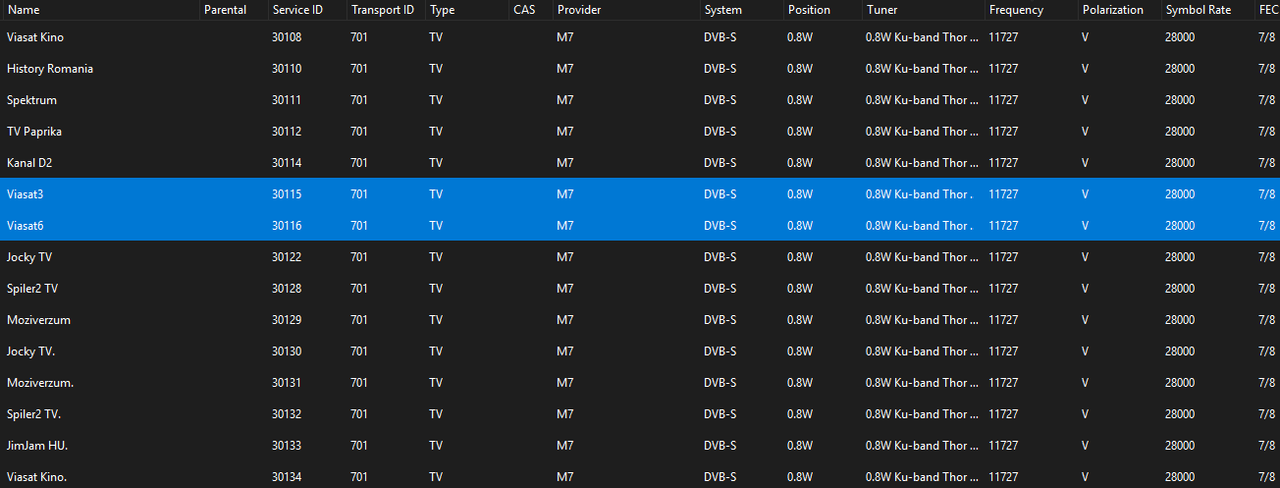
Task: Select the History Romania channel row
Action: (x=640, y=69)
